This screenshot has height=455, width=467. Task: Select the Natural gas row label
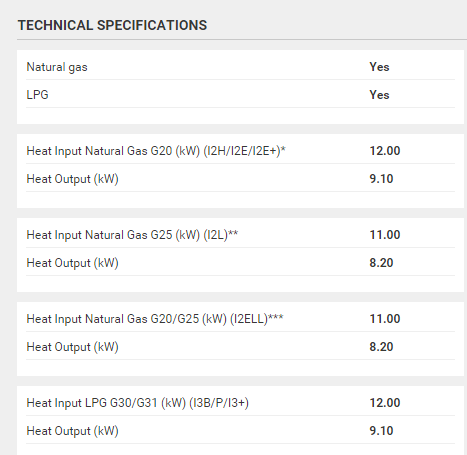pos(57,67)
